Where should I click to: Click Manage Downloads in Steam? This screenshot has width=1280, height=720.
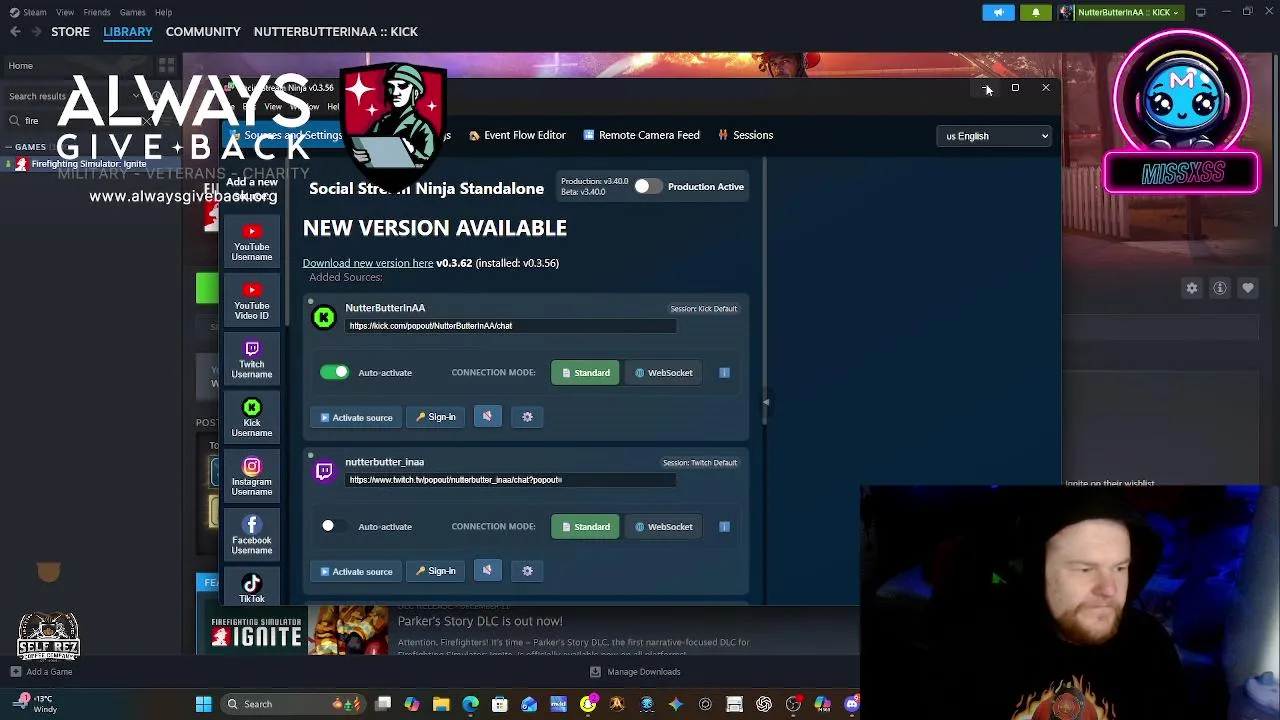pos(636,672)
